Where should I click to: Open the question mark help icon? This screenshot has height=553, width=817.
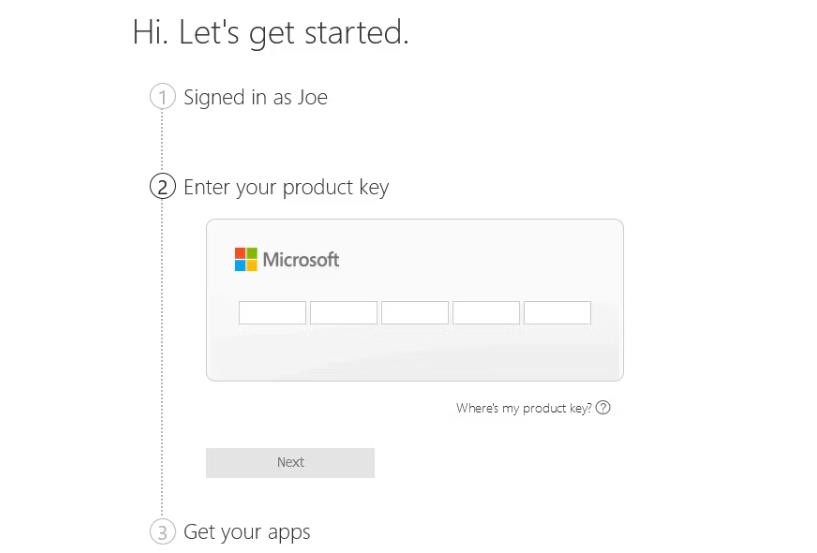coord(603,408)
